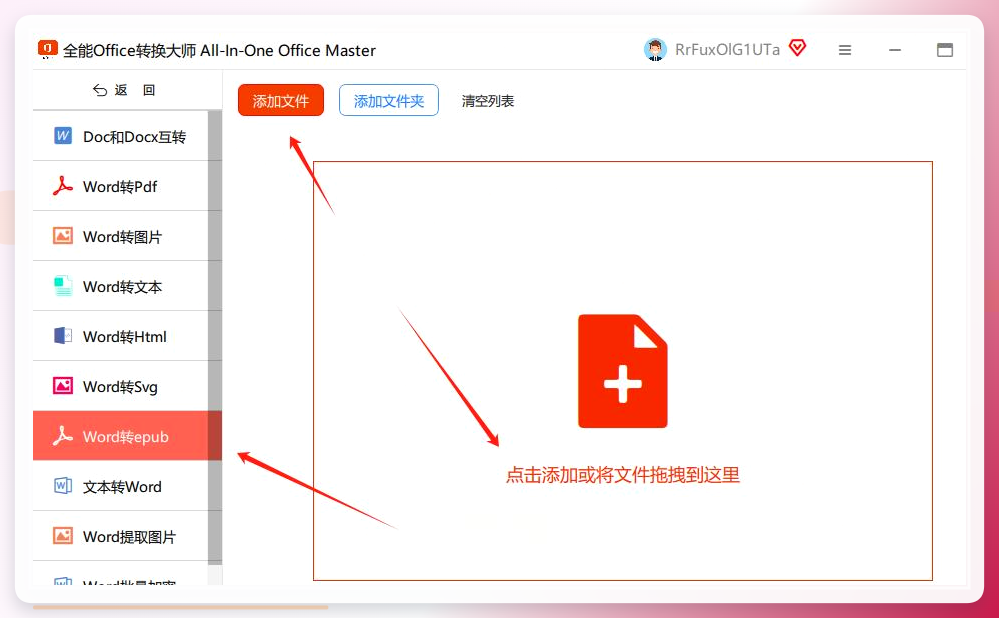
Task: Maximize the All-In-One Office Master window
Action: (945, 50)
